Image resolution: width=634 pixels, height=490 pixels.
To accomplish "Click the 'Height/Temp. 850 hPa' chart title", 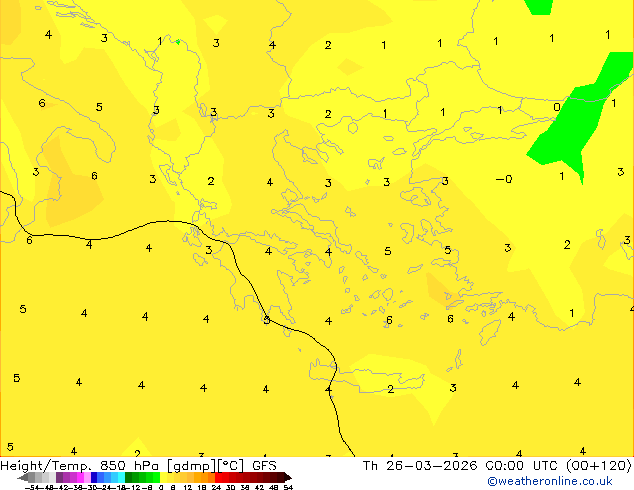I will 80,466.
